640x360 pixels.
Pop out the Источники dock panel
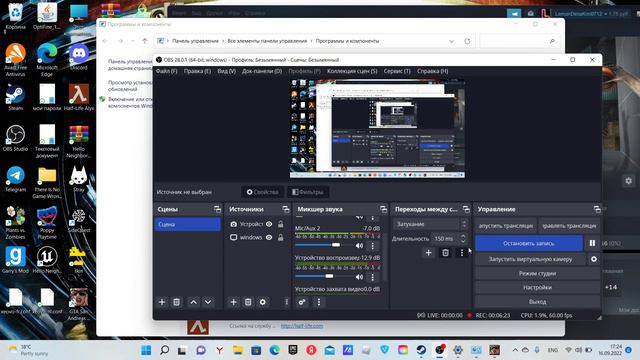click(x=285, y=209)
